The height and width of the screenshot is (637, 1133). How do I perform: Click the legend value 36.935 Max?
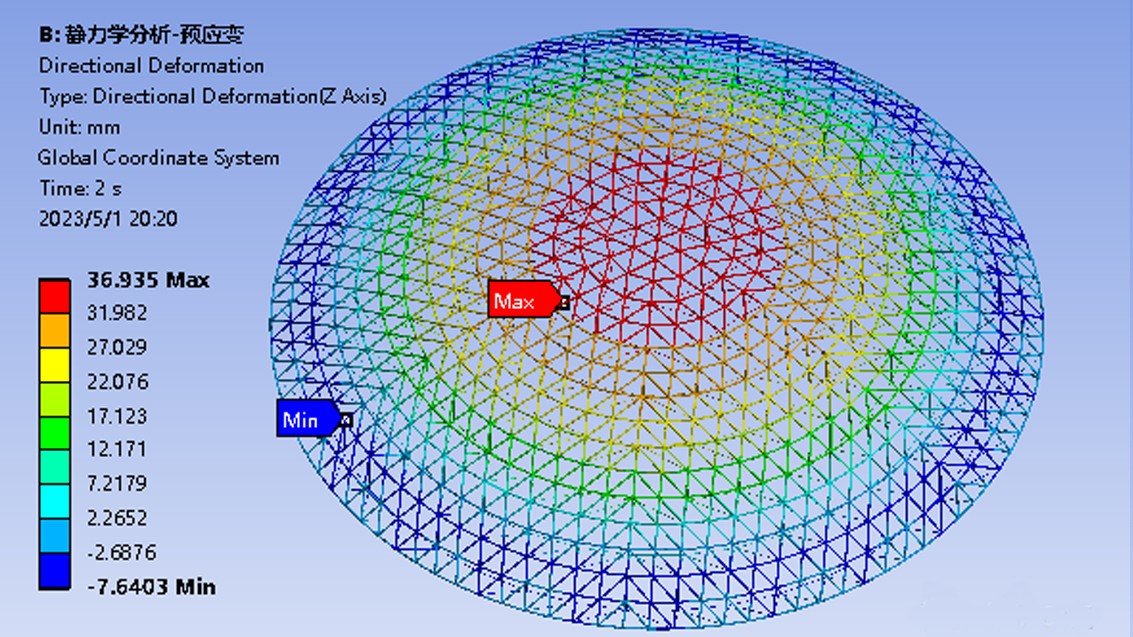point(148,280)
